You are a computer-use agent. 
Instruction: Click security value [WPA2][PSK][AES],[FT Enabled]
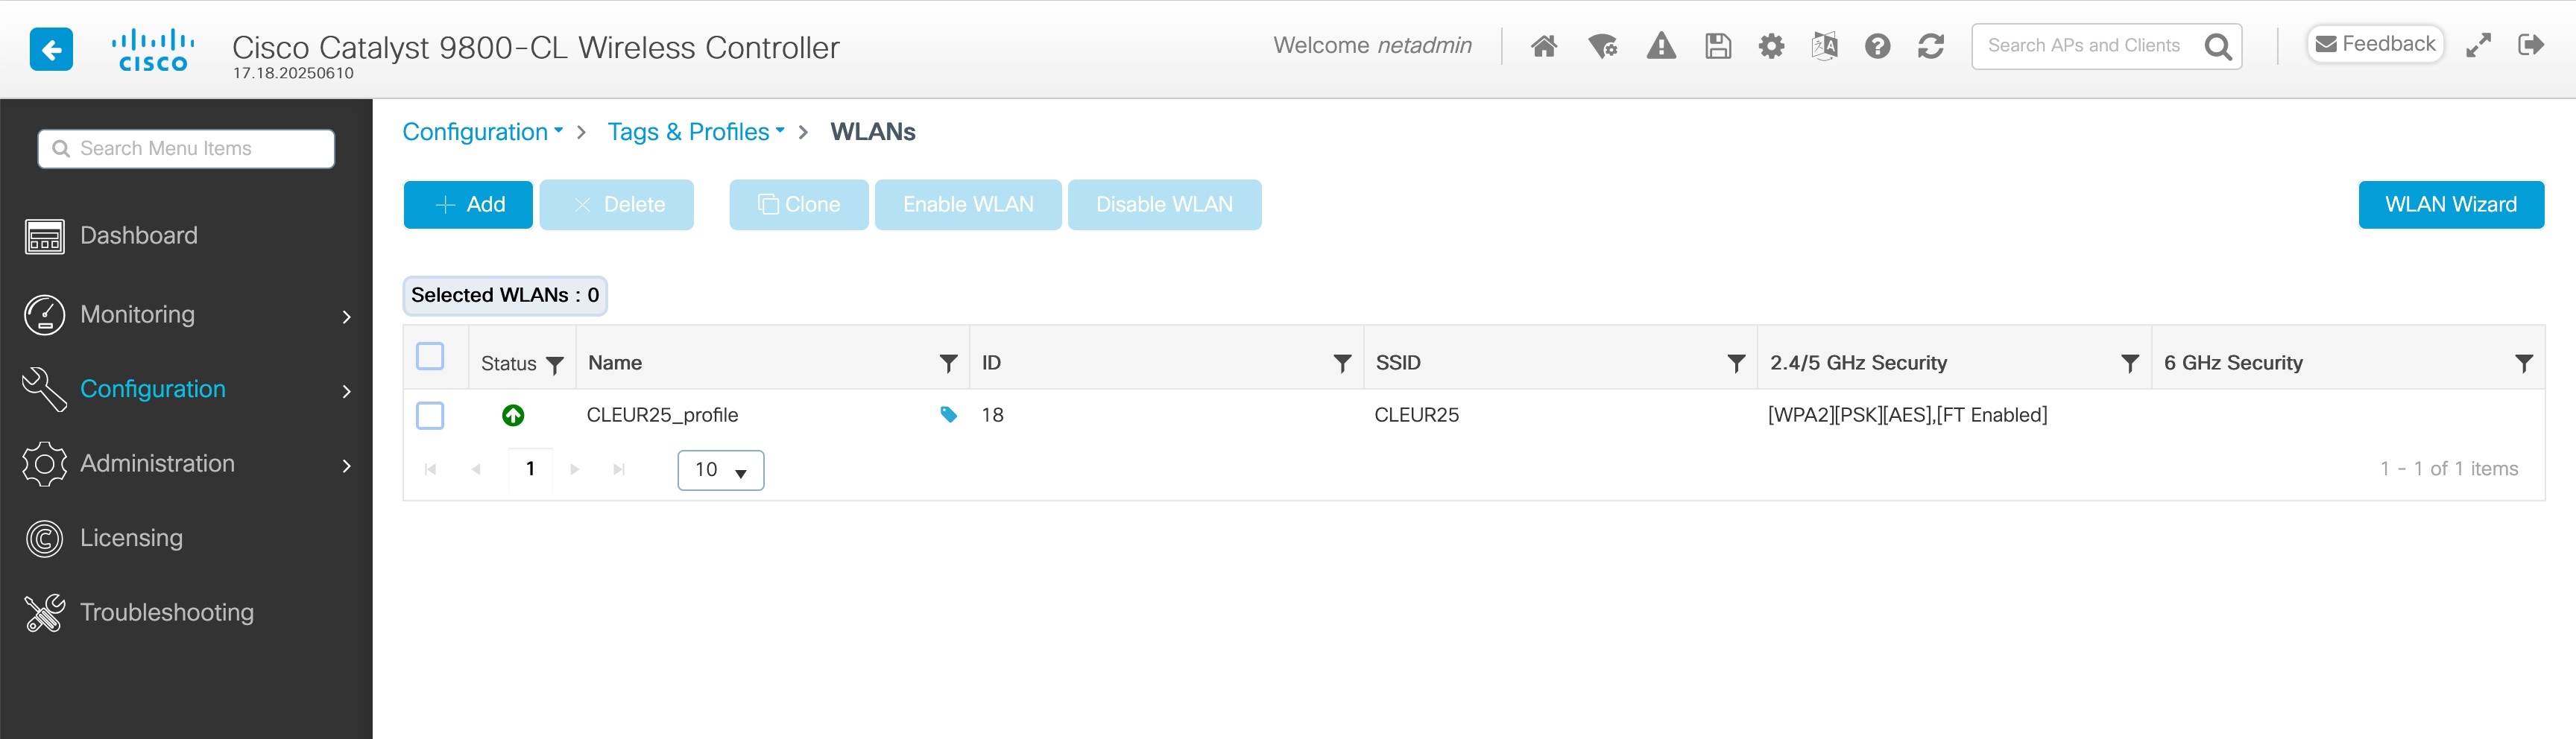pyautogui.click(x=1907, y=415)
